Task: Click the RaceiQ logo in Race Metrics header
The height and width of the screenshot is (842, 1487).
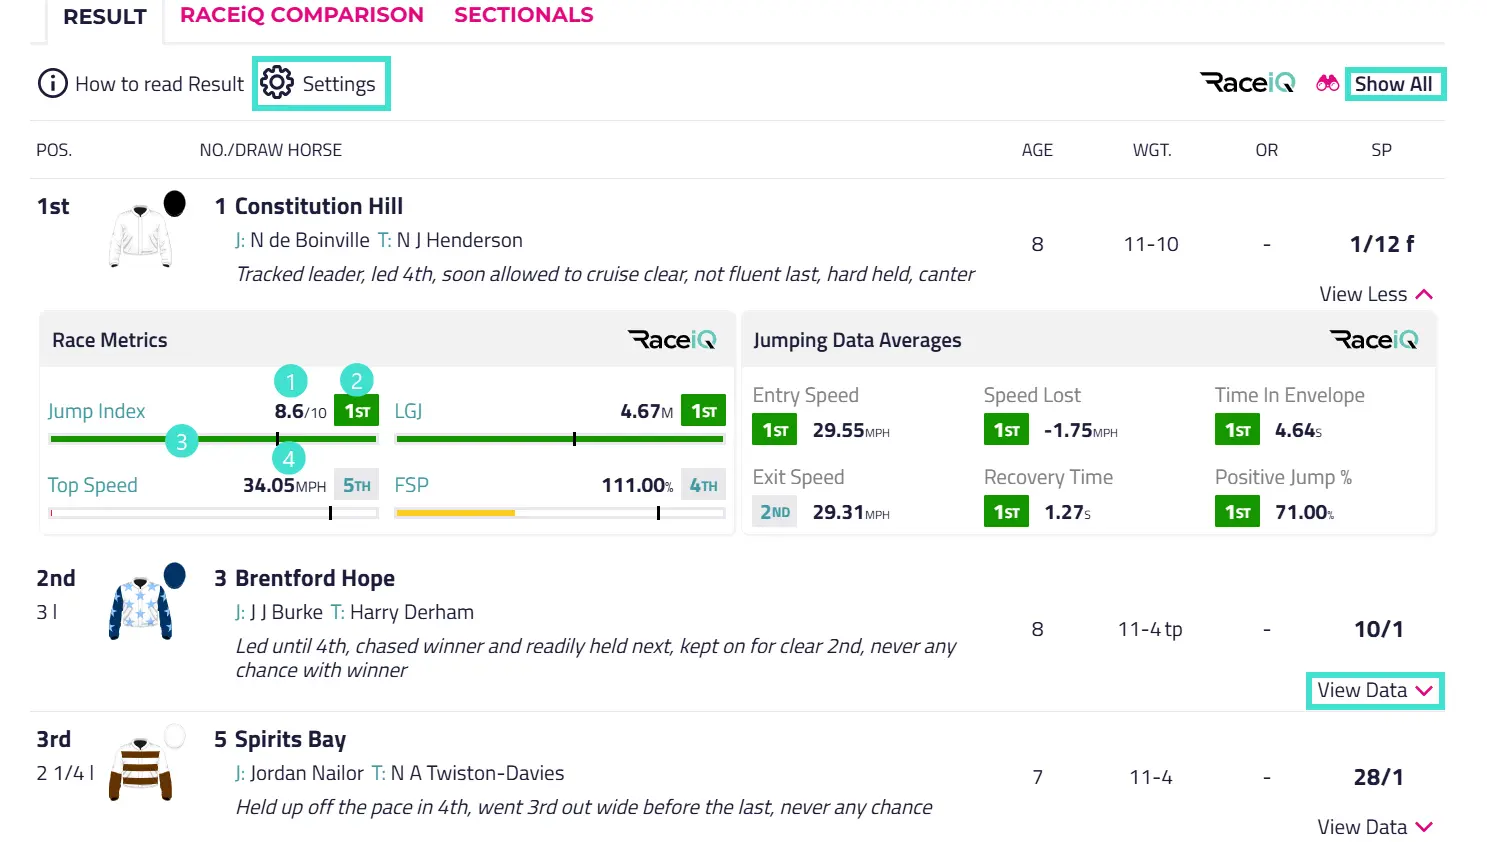Action: [x=672, y=340]
